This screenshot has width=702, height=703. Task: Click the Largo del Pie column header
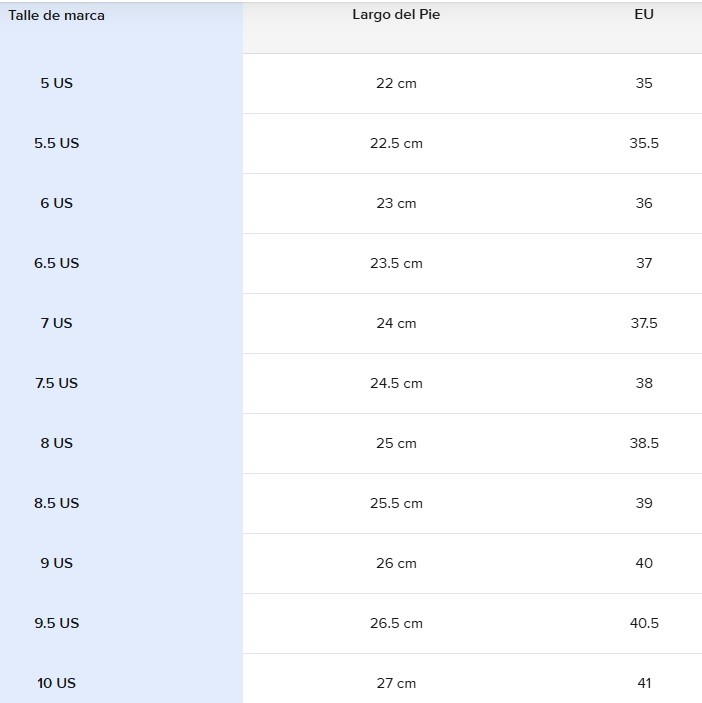coord(396,15)
